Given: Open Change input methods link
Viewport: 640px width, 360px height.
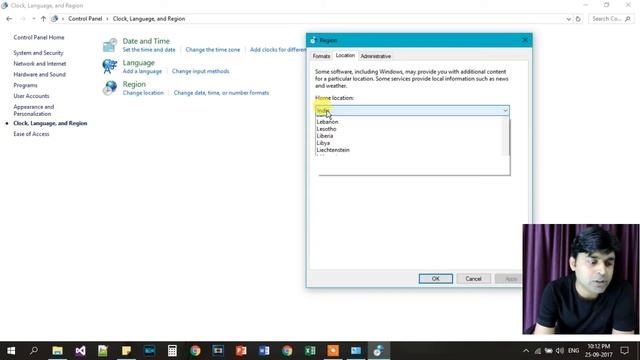Looking at the screenshot, I should [x=200, y=71].
